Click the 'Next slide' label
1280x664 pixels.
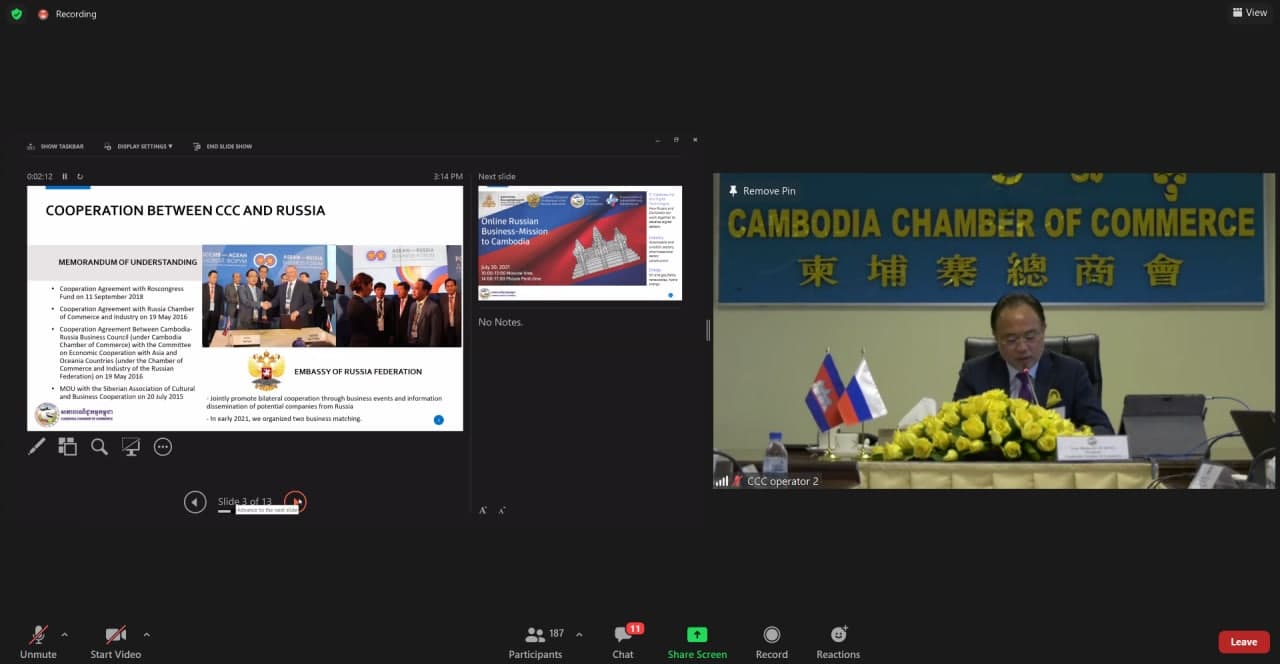pyautogui.click(x=497, y=177)
